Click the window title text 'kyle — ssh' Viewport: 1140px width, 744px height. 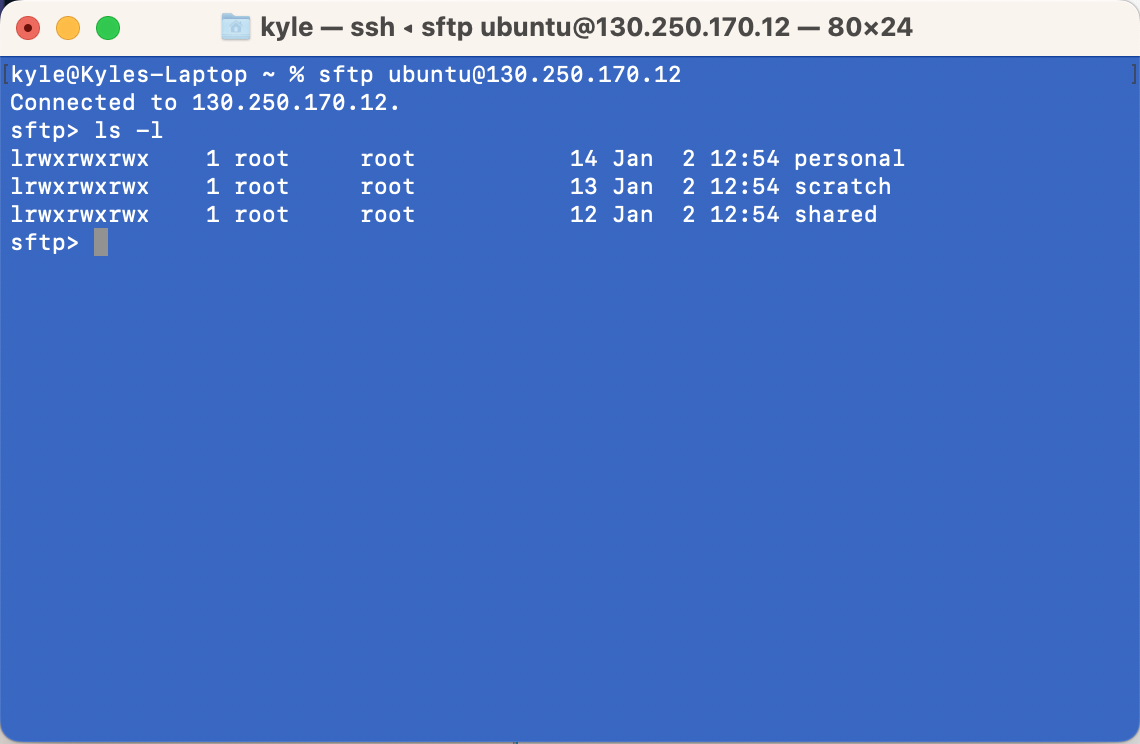pyautogui.click(x=327, y=28)
